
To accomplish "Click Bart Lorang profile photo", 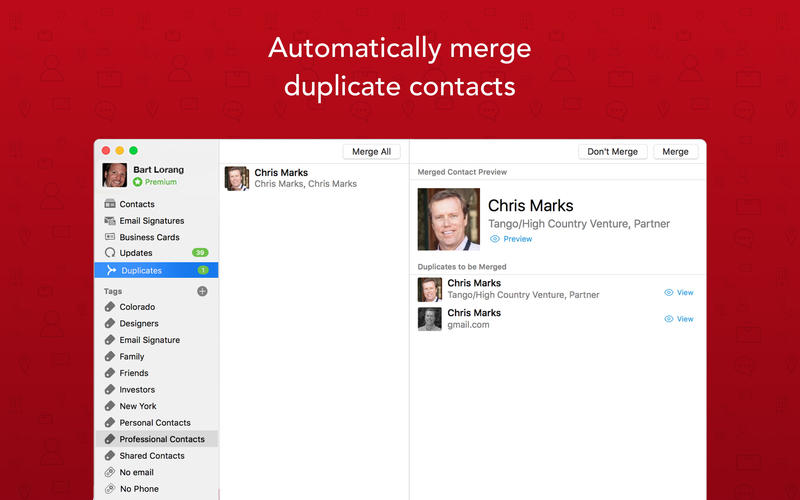I will pos(115,175).
